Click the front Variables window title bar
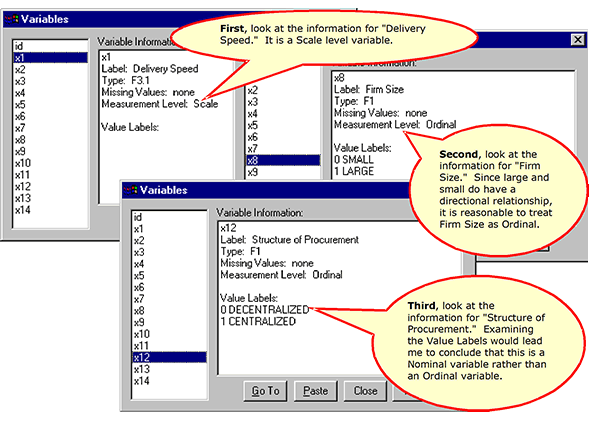 coord(264,190)
